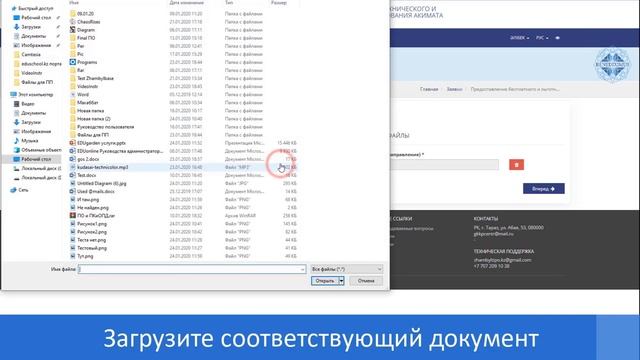The image size is (640, 360).
Task: Click the Word icon of Test.docx
Action: [x=73, y=176]
